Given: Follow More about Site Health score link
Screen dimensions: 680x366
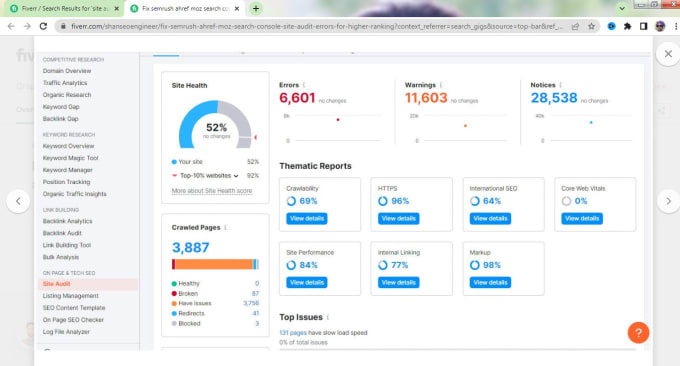Looking at the screenshot, I should 212,191.
